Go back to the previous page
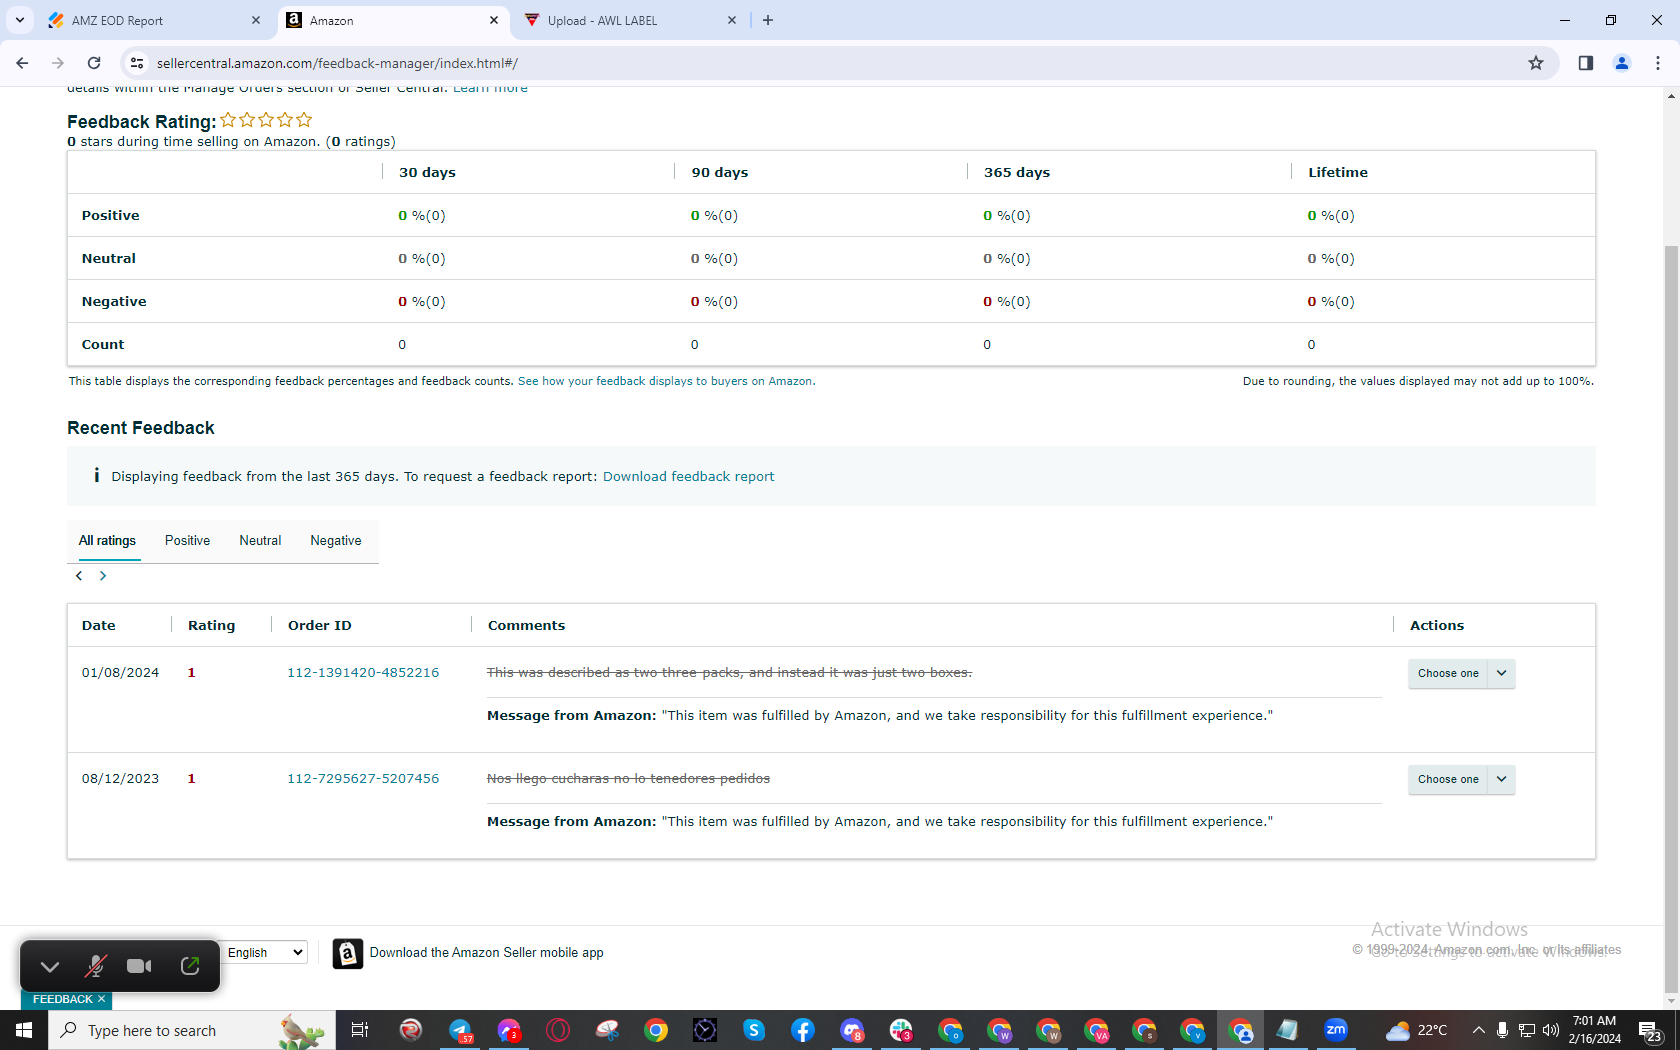This screenshot has width=1680, height=1050. tap(22, 63)
